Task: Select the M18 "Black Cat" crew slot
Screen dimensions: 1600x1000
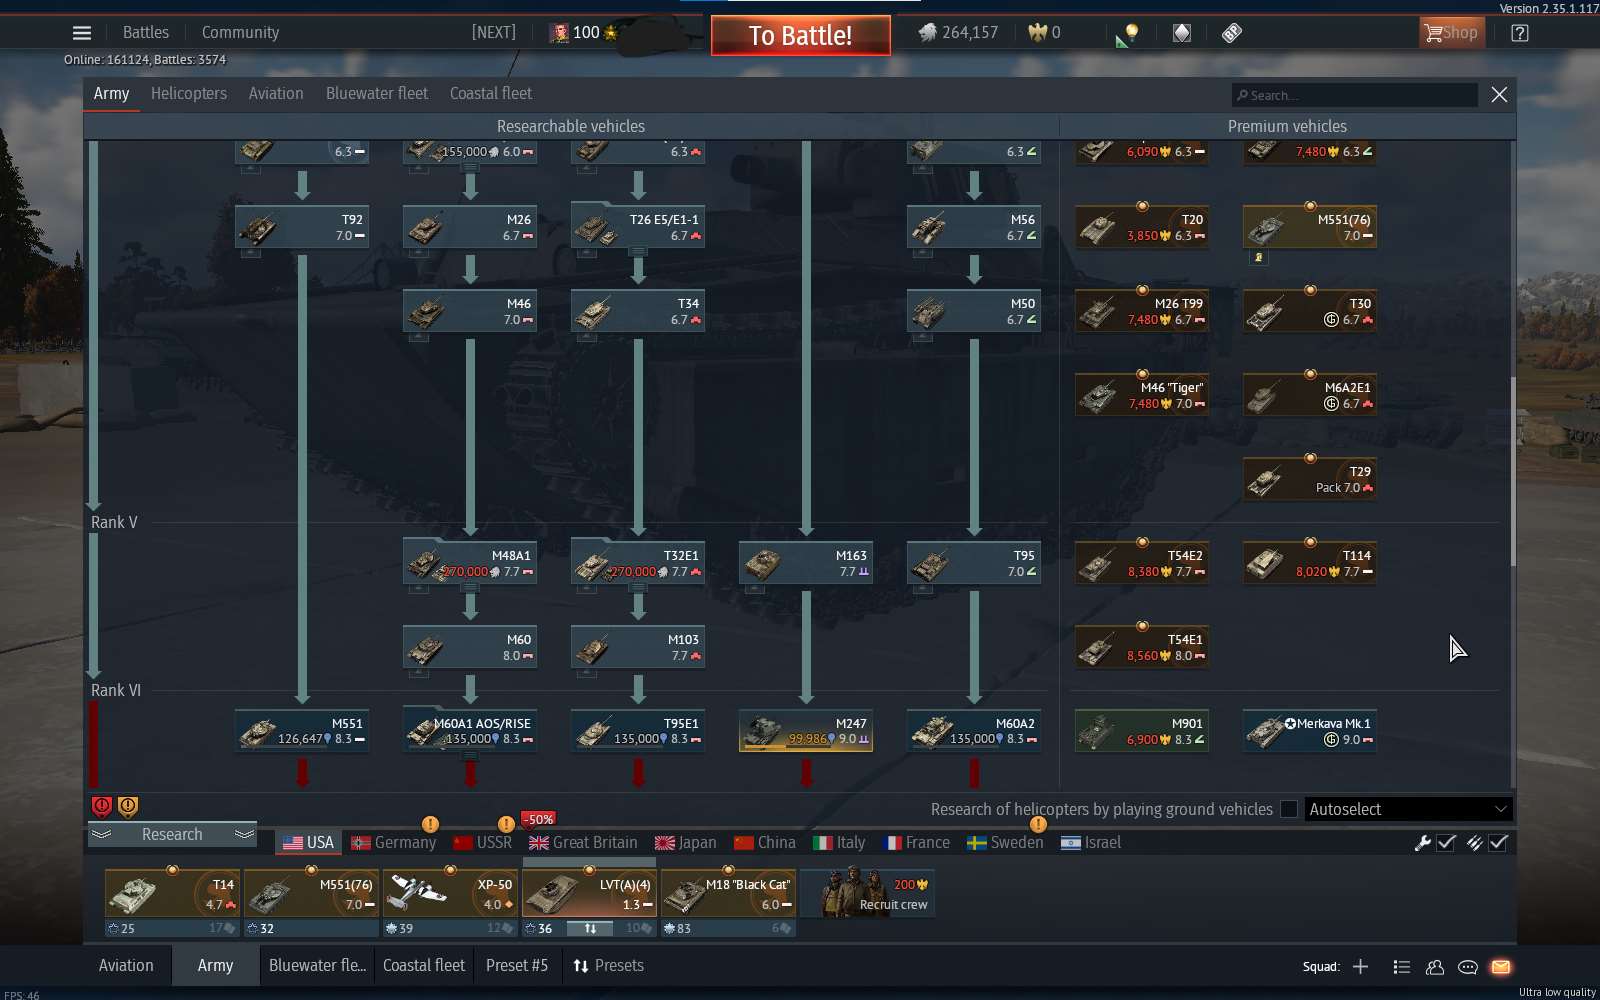Action: [728, 894]
